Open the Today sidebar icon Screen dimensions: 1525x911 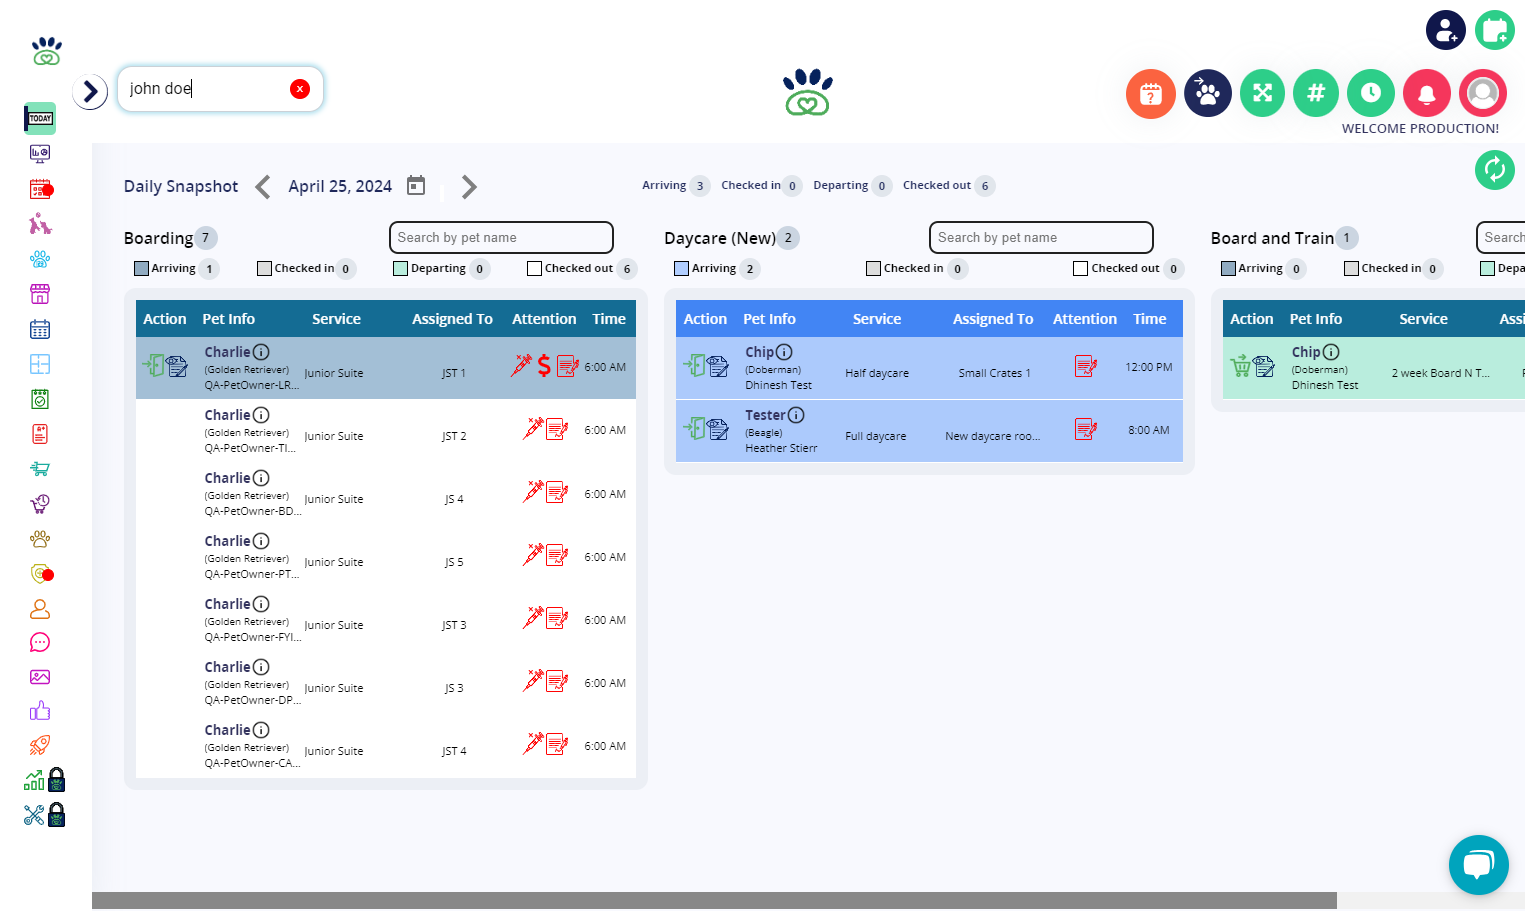point(40,118)
